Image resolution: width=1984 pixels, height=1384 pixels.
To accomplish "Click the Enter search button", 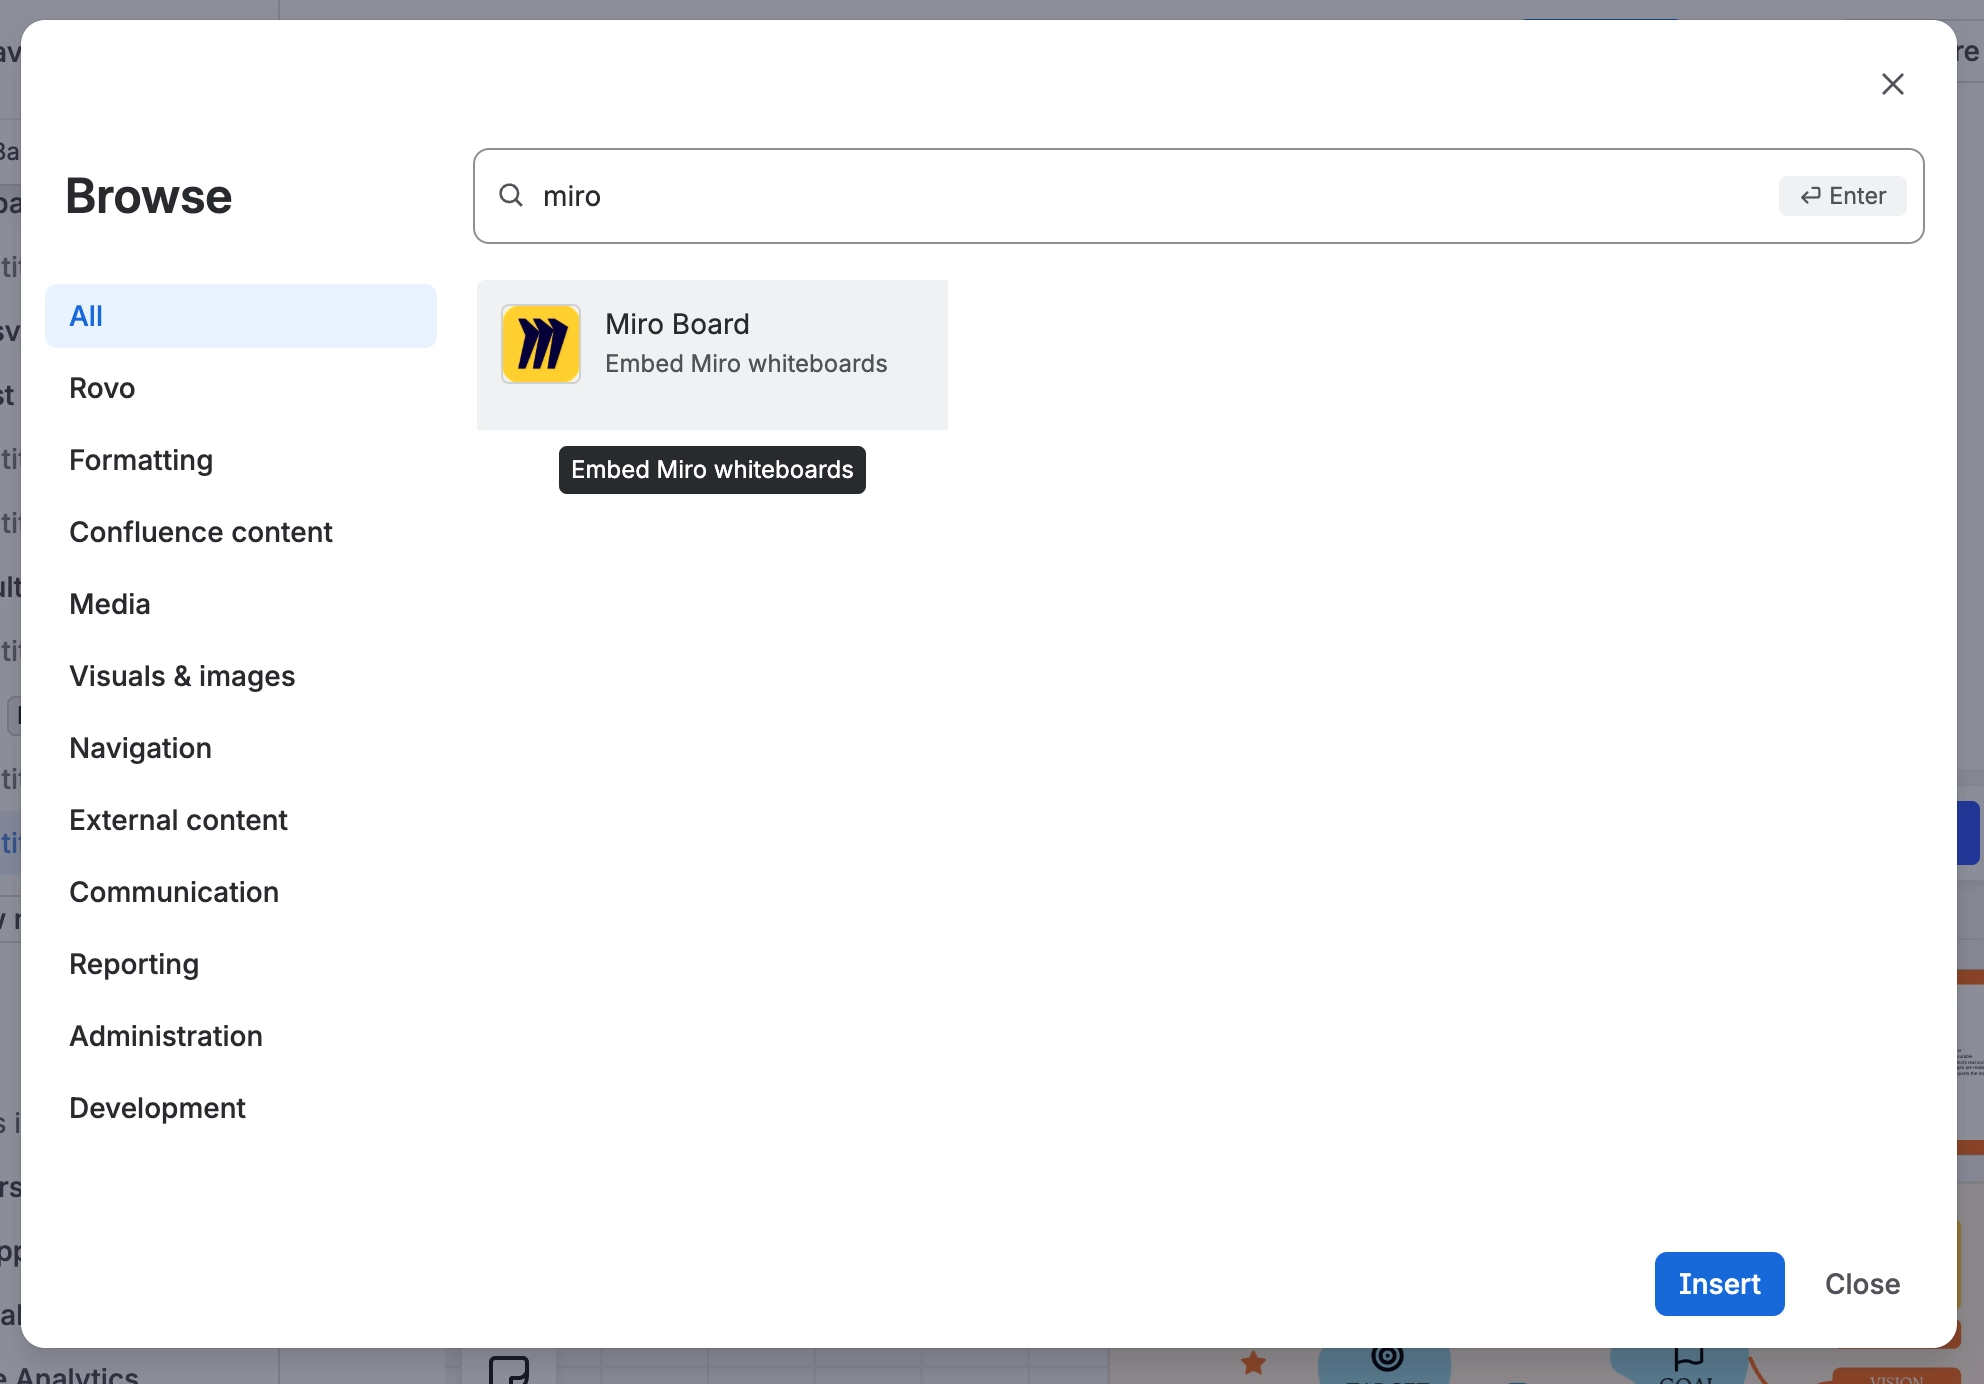I will click(x=1842, y=196).
